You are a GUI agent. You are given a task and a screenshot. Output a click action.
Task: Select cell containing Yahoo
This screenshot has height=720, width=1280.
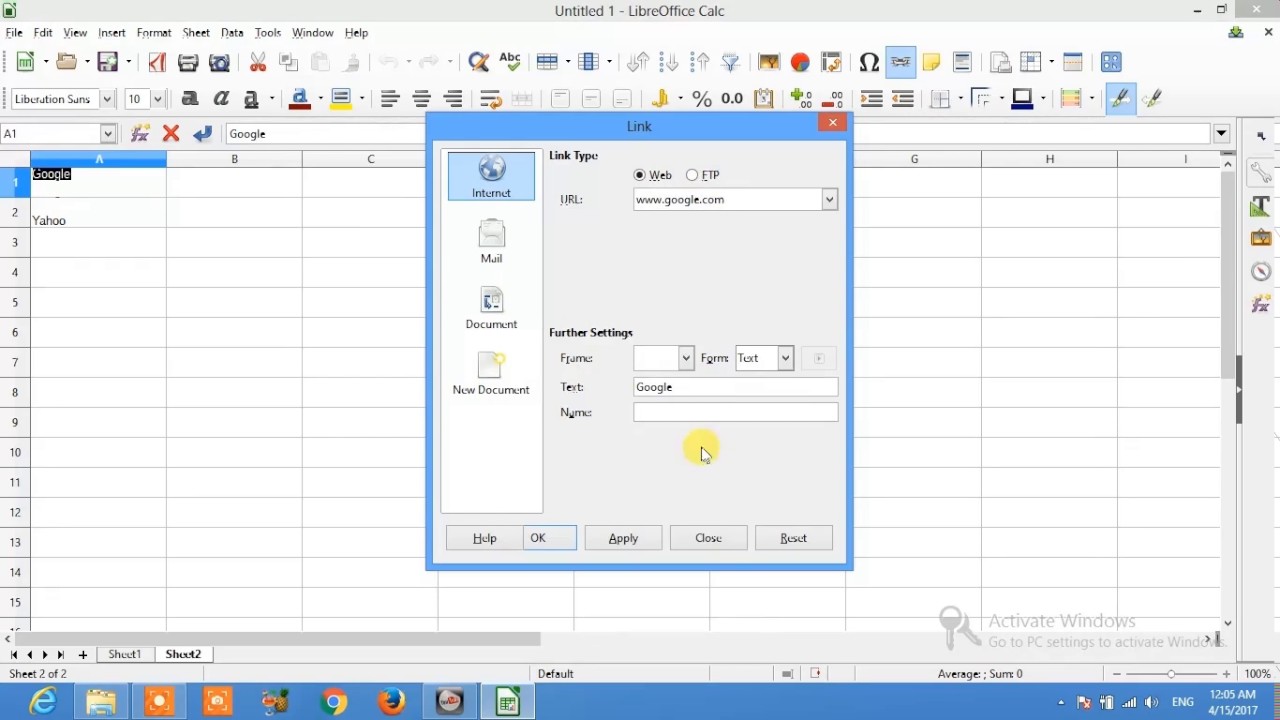click(98, 213)
